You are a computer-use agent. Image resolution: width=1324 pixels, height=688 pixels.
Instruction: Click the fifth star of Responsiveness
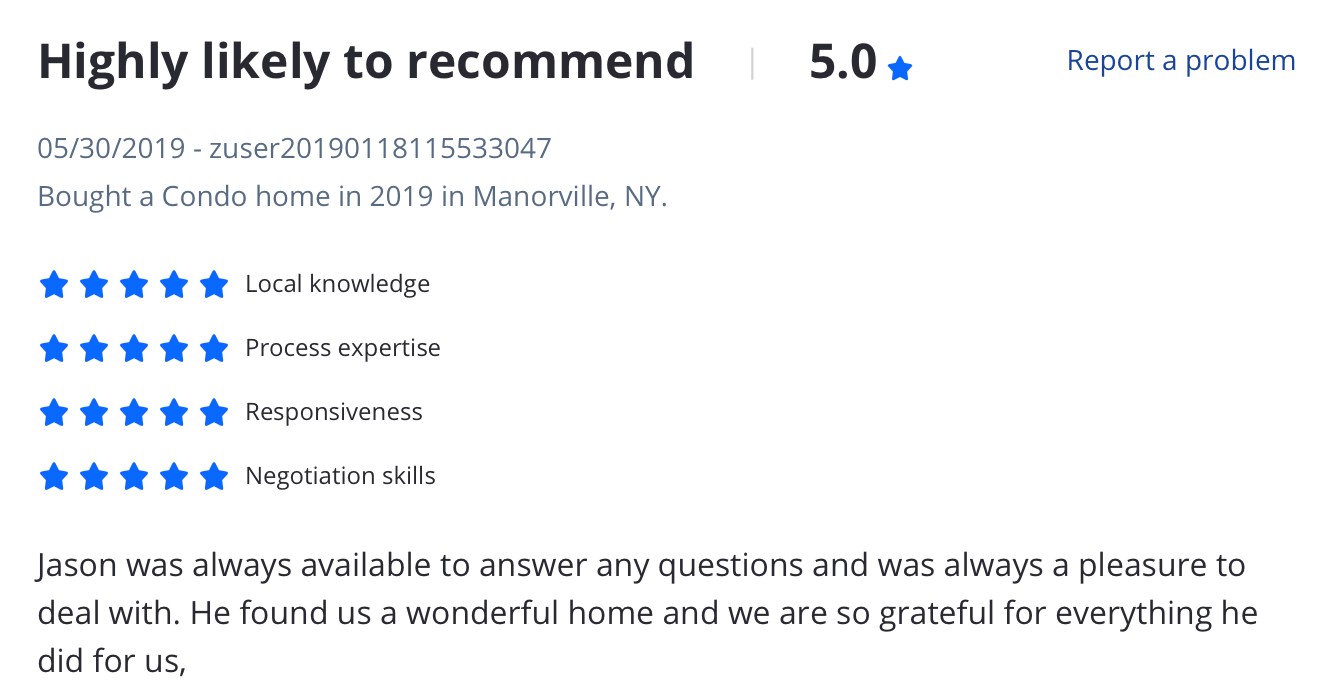(214, 412)
